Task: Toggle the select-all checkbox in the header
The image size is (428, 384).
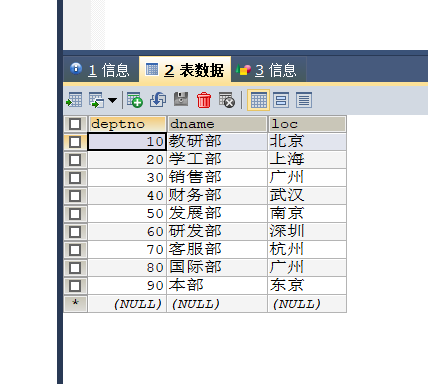Action: pos(75,124)
